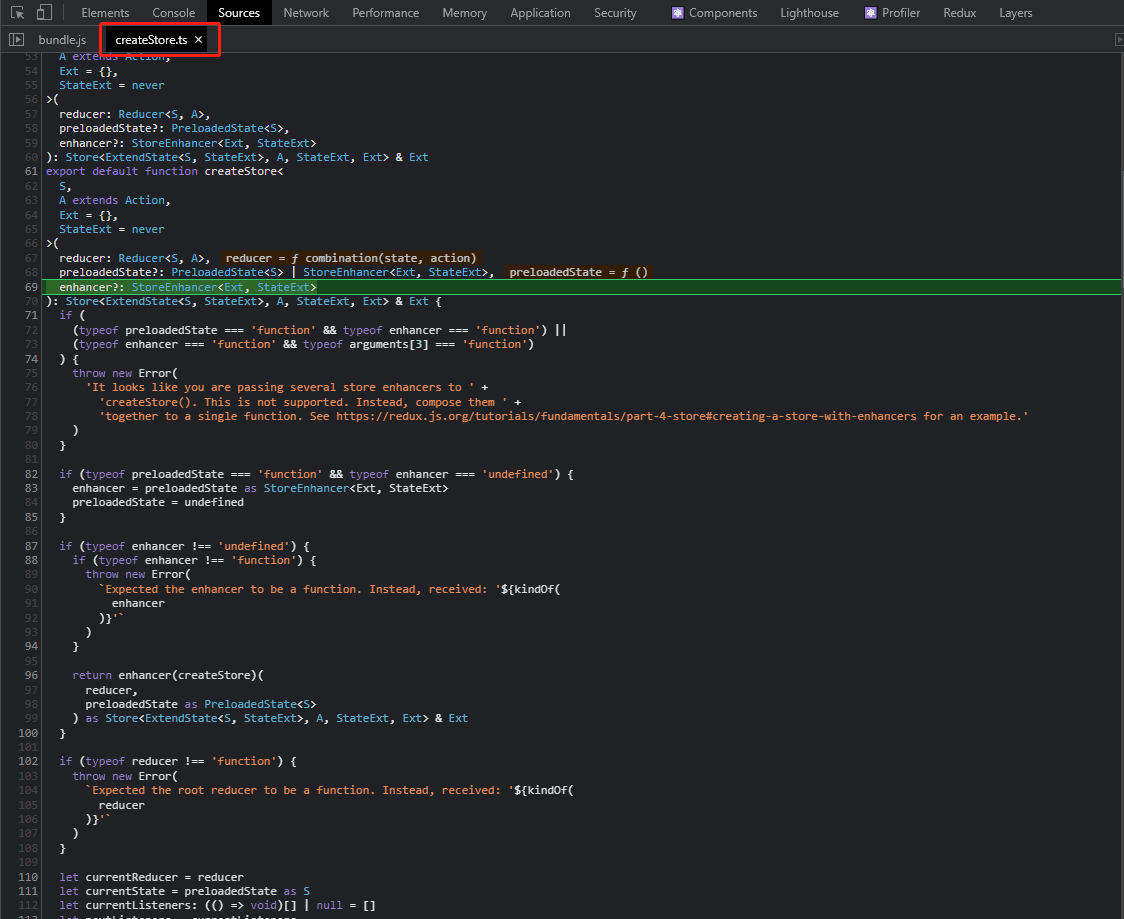Switch to the Lighthouse tab
The height and width of the screenshot is (919, 1124).
[809, 13]
